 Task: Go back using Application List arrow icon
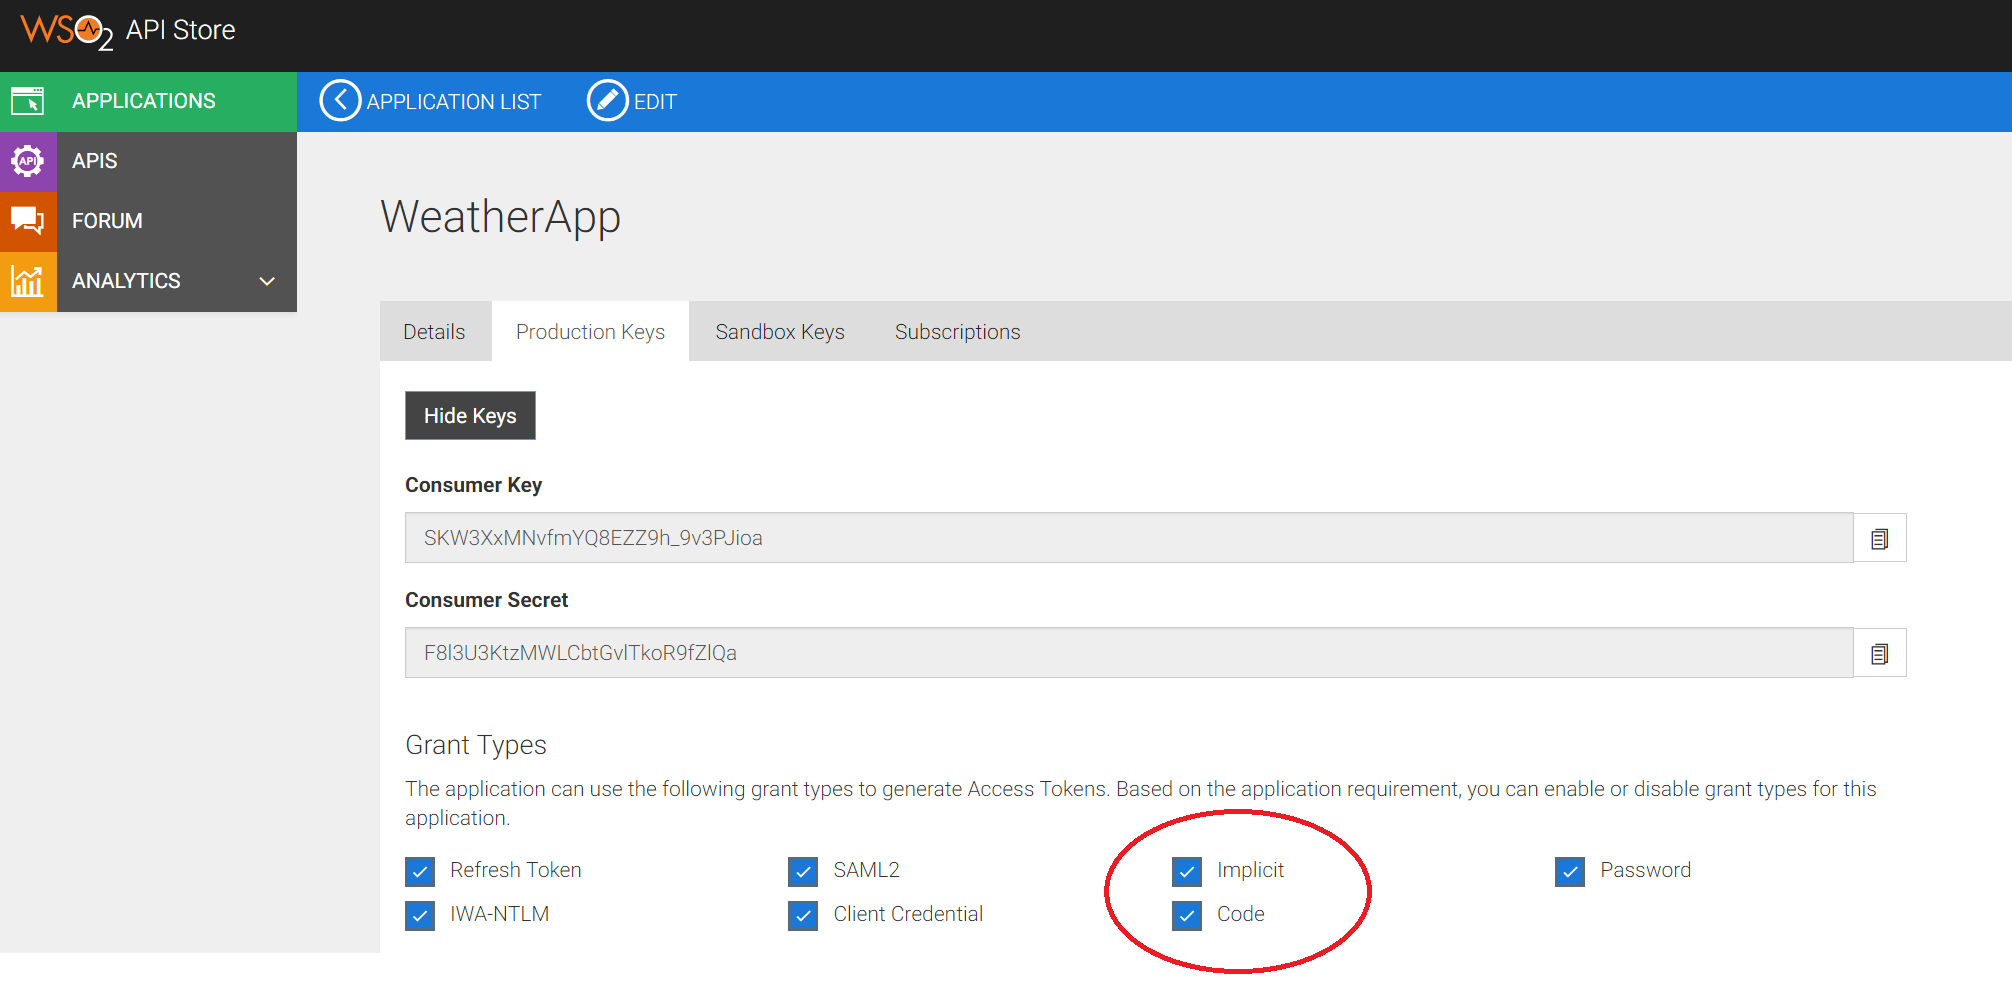pos(340,101)
